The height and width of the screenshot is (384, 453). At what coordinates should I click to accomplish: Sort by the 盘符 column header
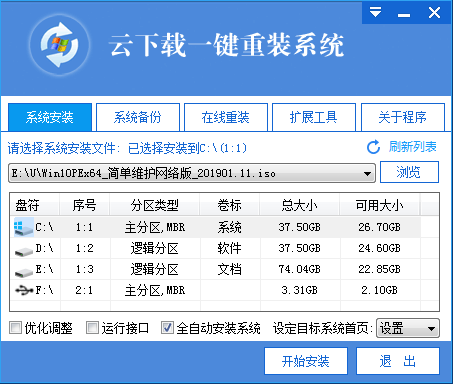coord(35,205)
